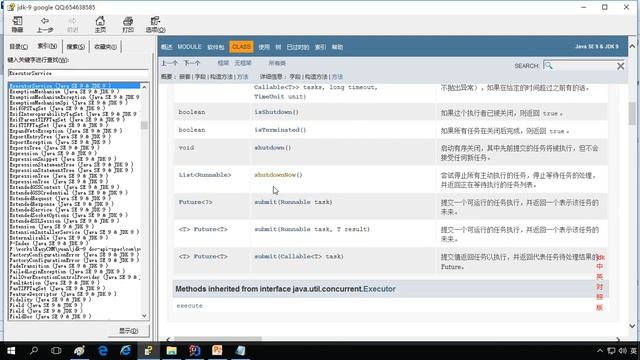Go back with the 上一步 toolbar icon
This screenshot has width=640, height=360.
coord(45,24)
